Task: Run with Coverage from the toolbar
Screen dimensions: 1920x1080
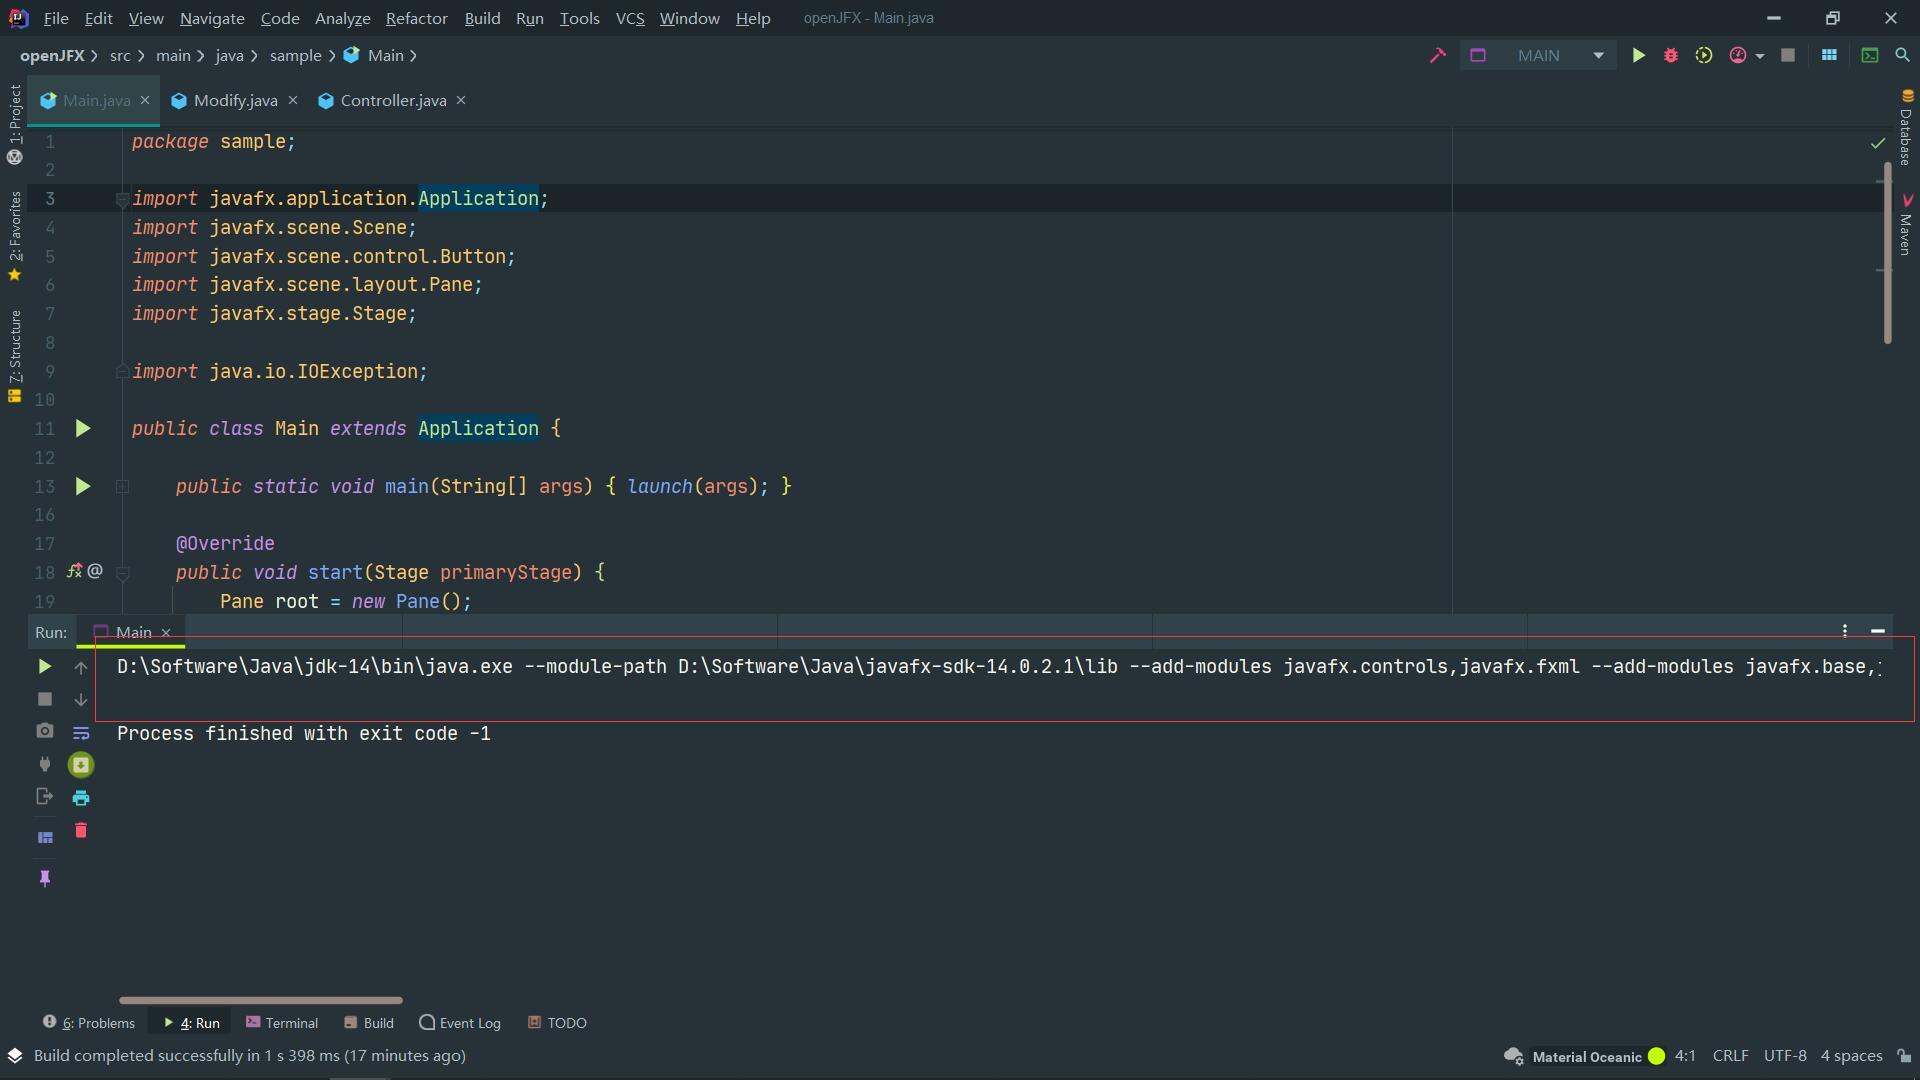Action: pos(1704,56)
